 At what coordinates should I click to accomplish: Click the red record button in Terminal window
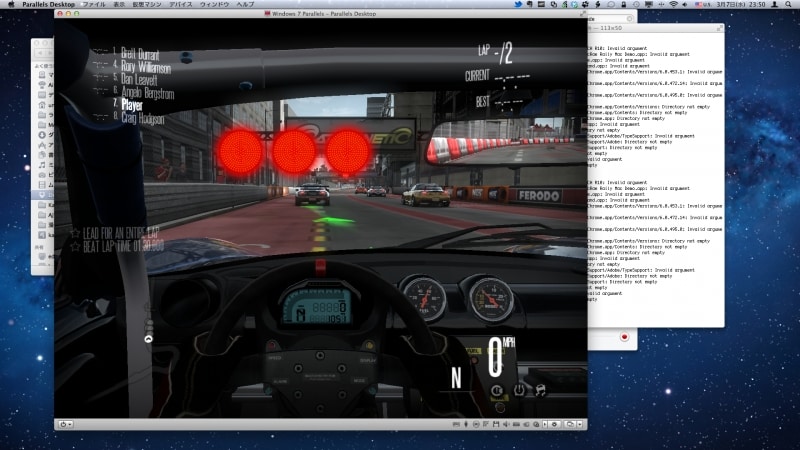coord(624,337)
